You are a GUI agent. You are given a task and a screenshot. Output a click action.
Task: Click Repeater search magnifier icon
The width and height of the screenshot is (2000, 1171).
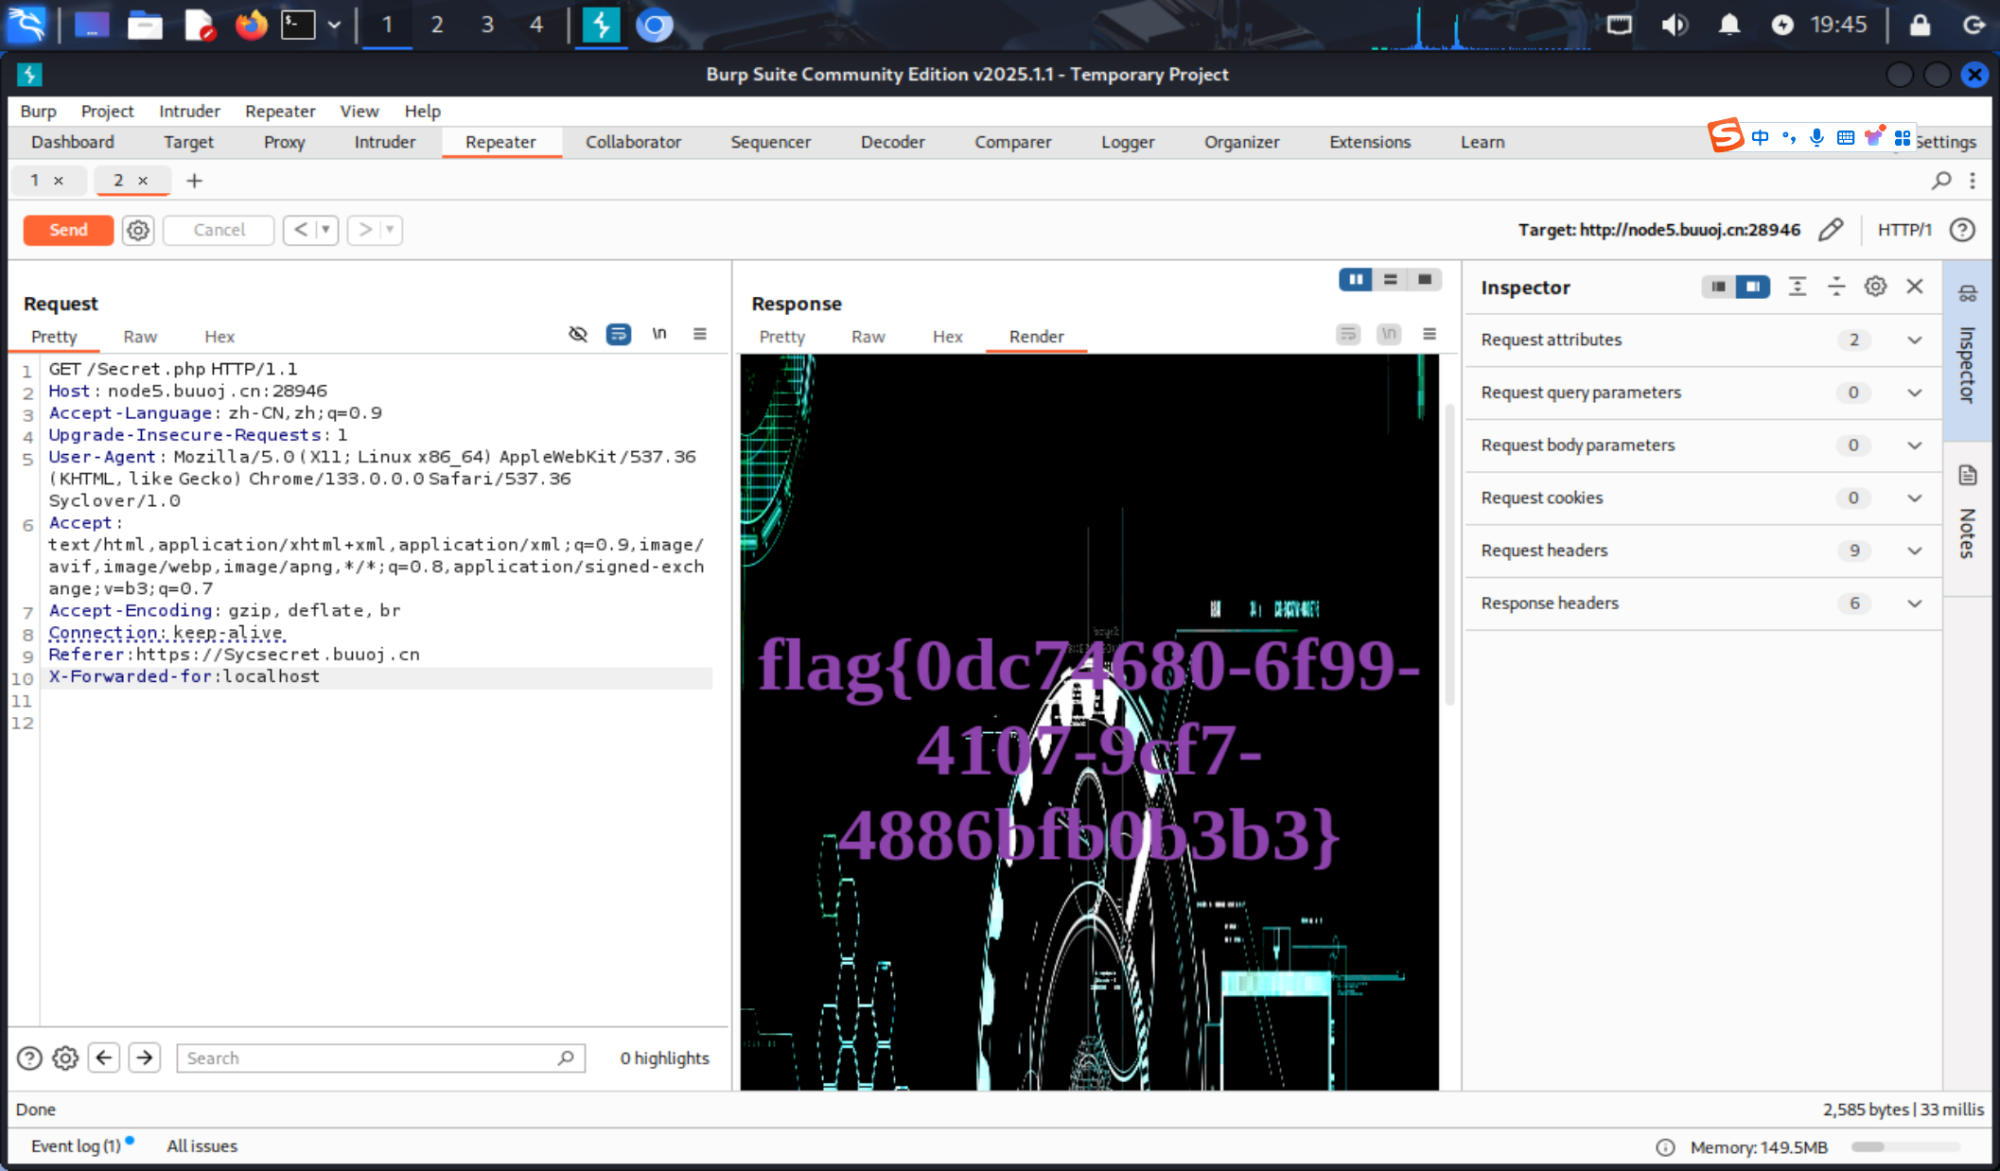pyautogui.click(x=1941, y=180)
